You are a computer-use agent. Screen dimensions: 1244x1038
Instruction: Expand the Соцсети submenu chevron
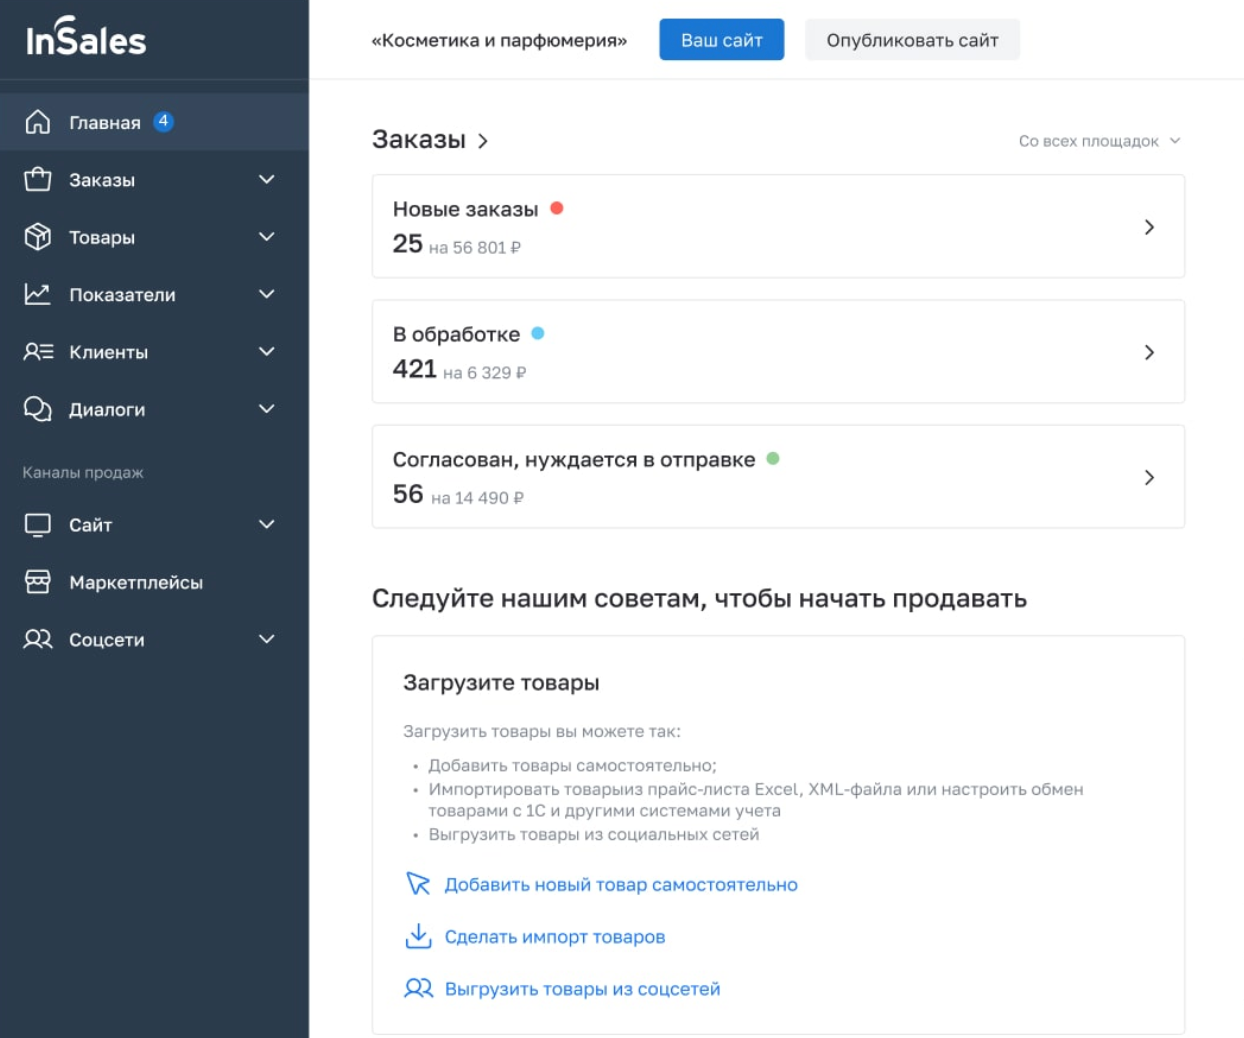267,639
